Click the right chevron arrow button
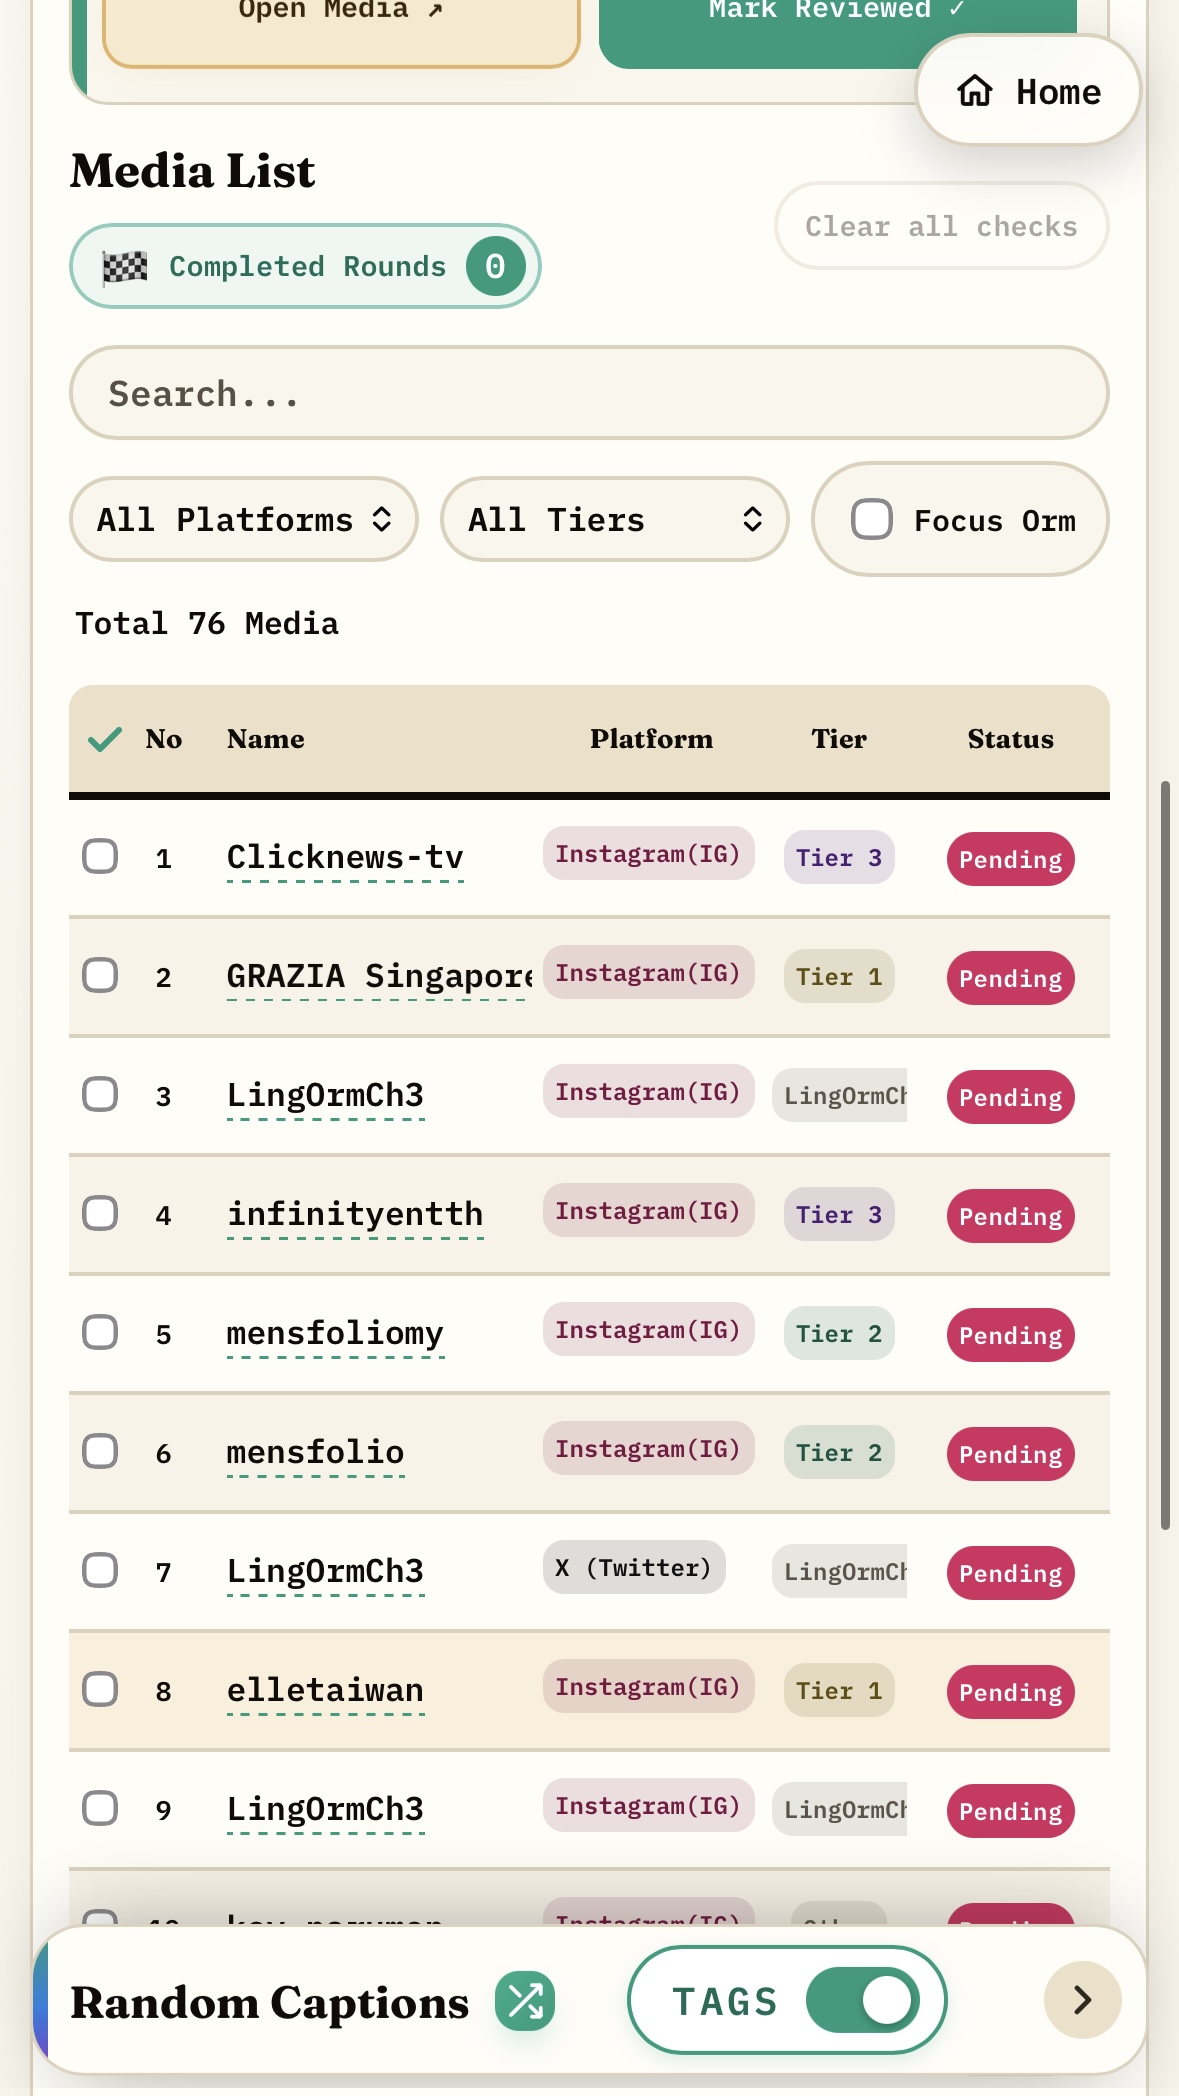1179x2096 pixels. point(1082,2000)
